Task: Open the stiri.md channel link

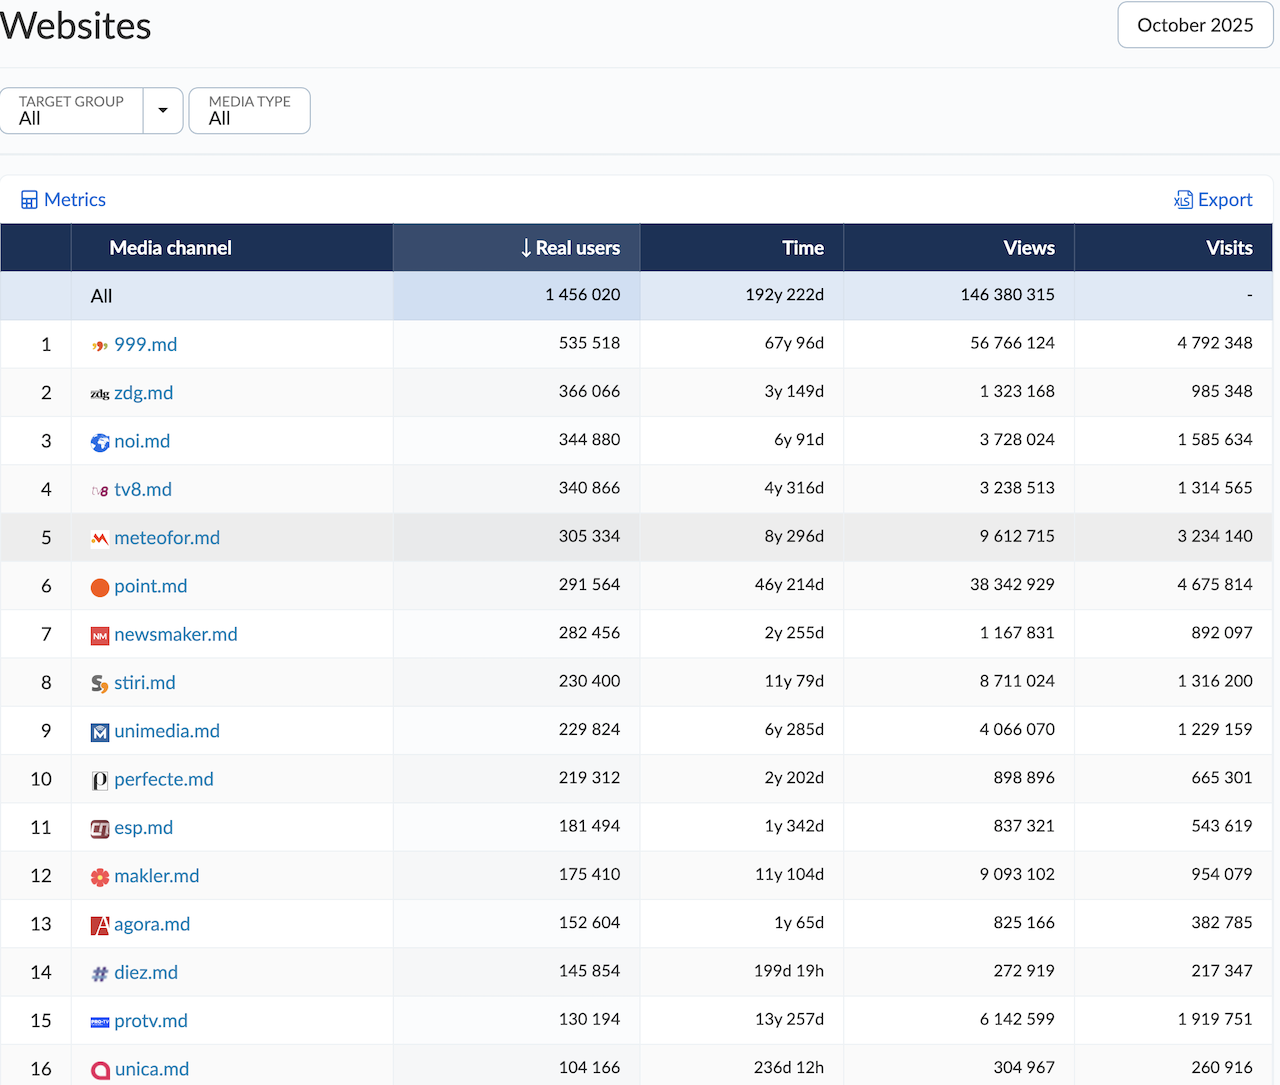Action: click(145, 683)
